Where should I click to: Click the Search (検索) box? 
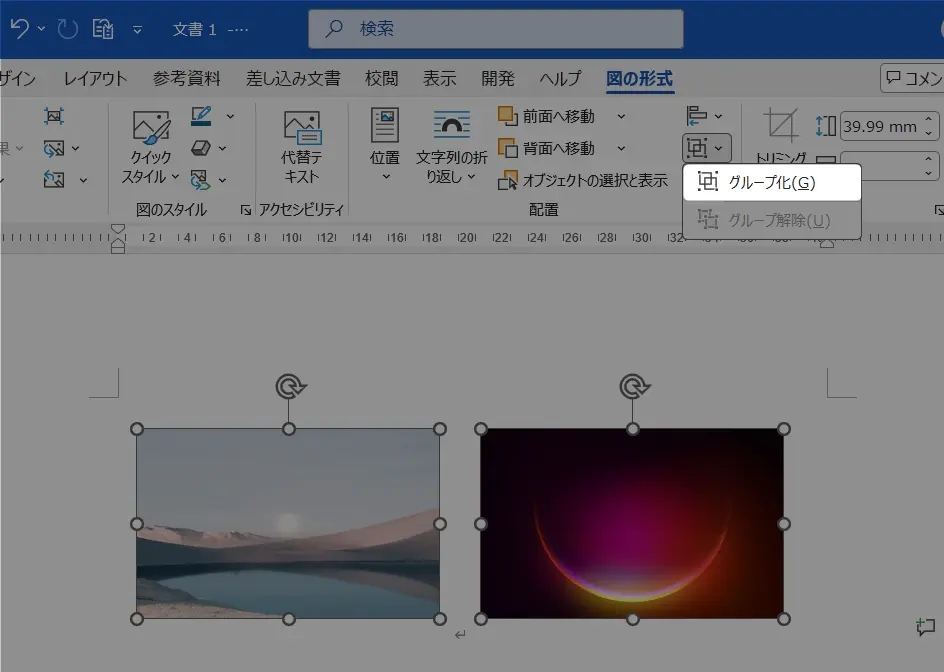point(495,28)
